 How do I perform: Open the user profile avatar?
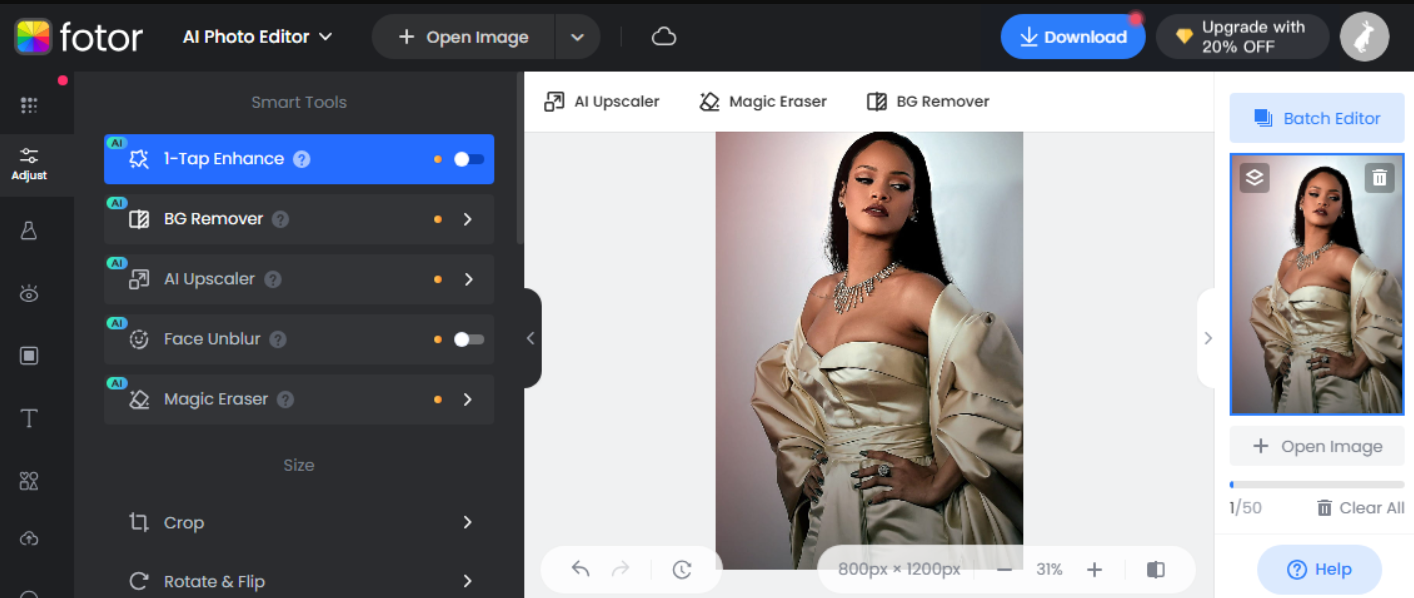[1364, 37]
